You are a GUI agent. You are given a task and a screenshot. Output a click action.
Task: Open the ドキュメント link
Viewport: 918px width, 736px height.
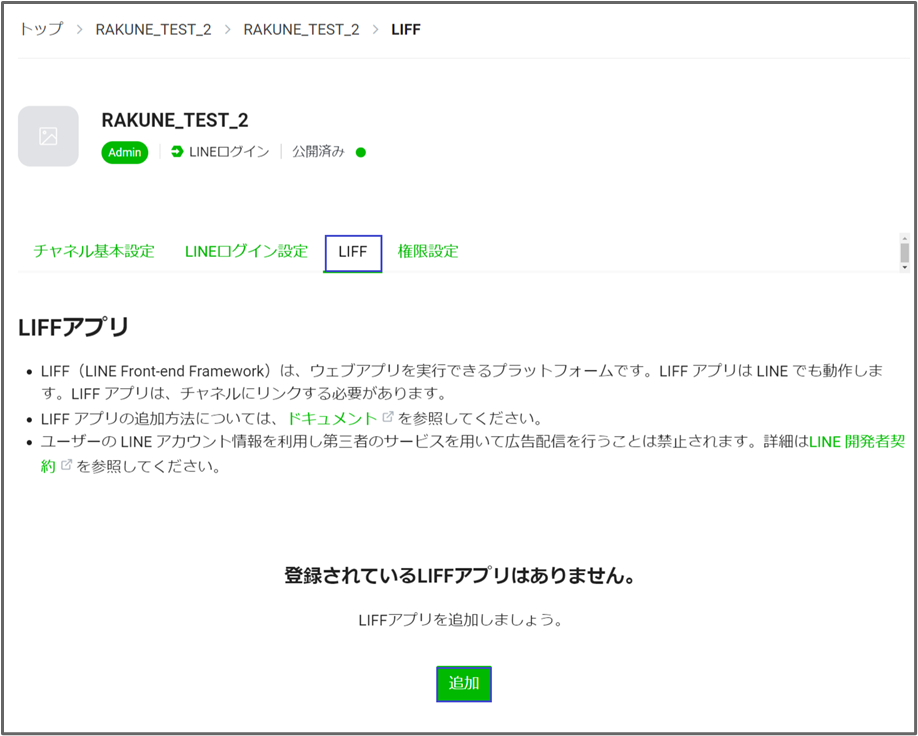tap(332, 419)
